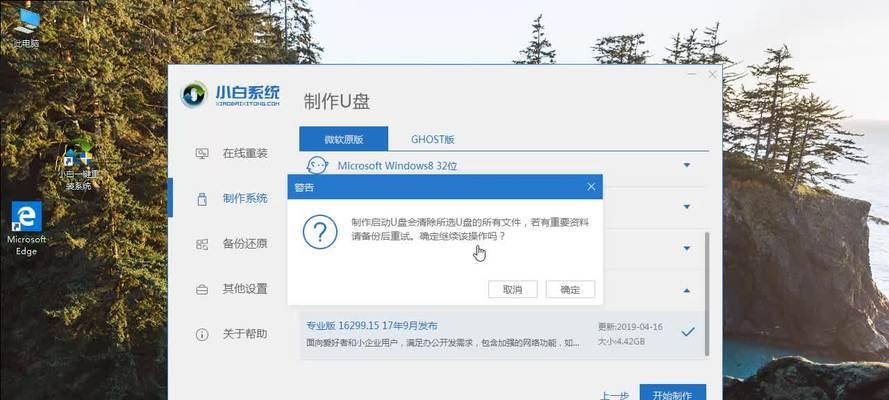Switch to the GHOST版 tab
This screenshot has width=889, height=400.
[433, 139]
